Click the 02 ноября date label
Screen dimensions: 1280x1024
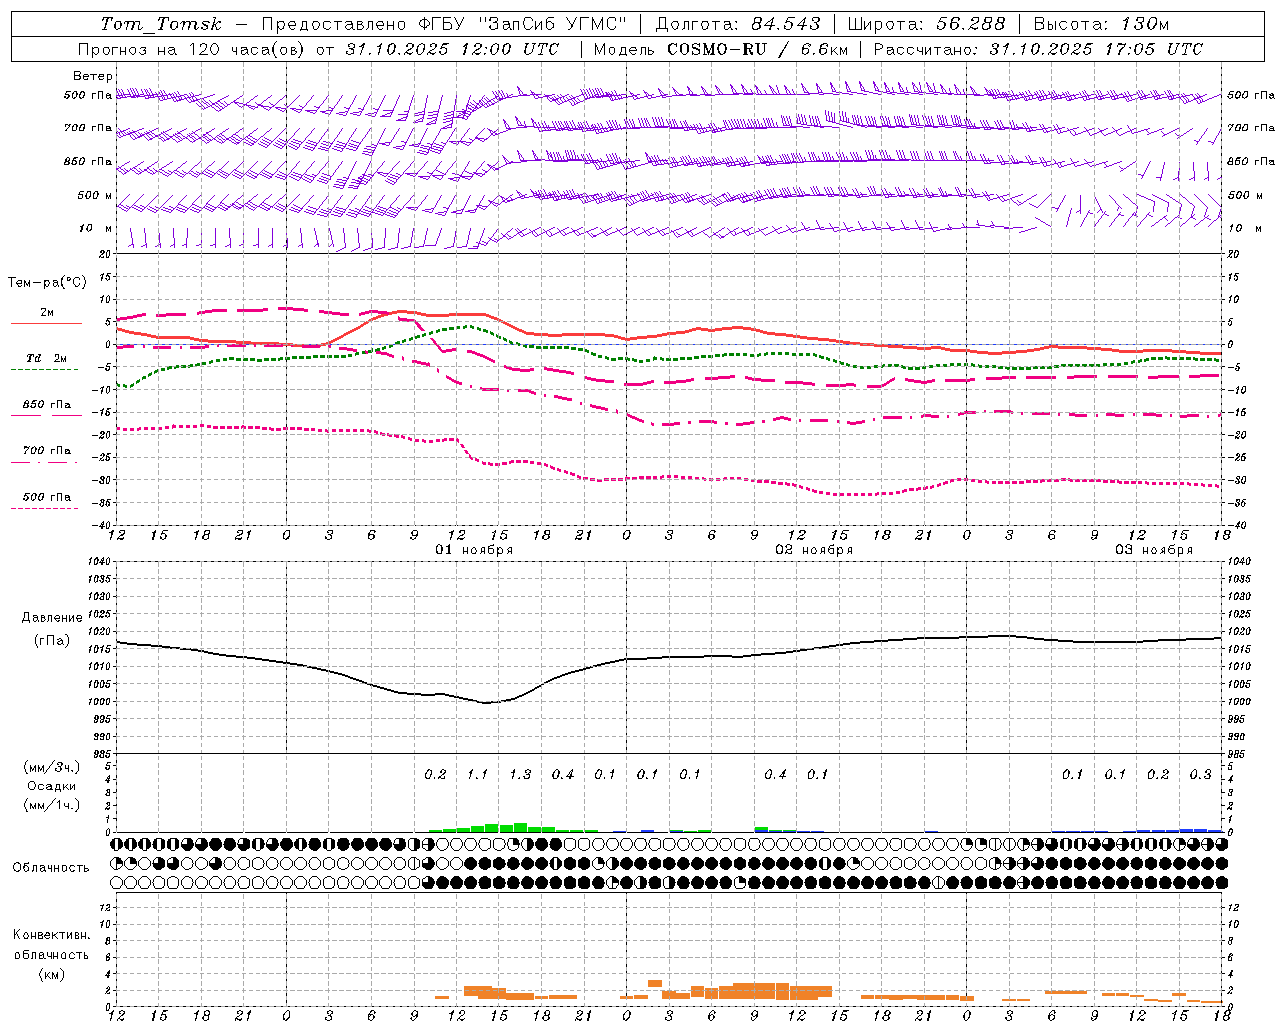point(814,550)
